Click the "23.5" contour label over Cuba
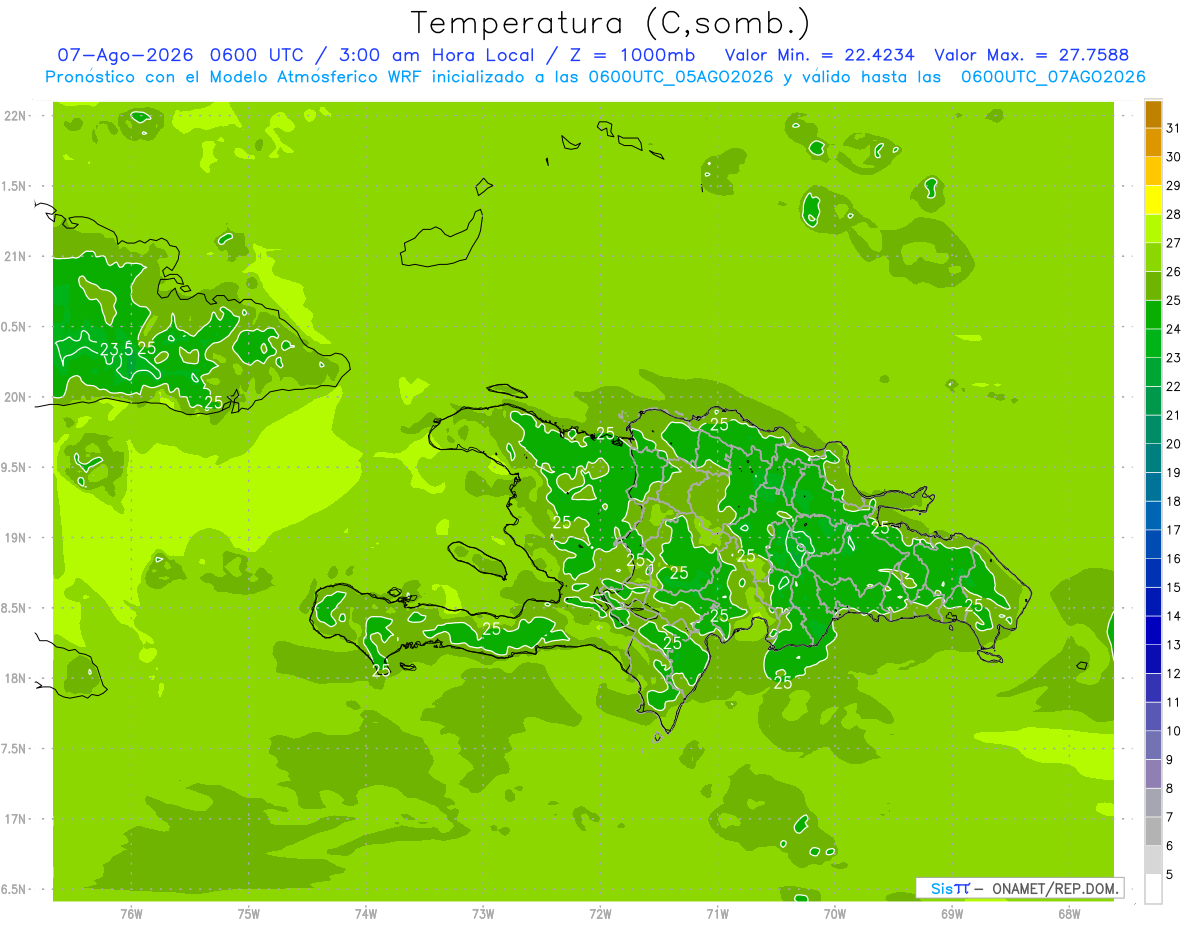 pos(117,349)
